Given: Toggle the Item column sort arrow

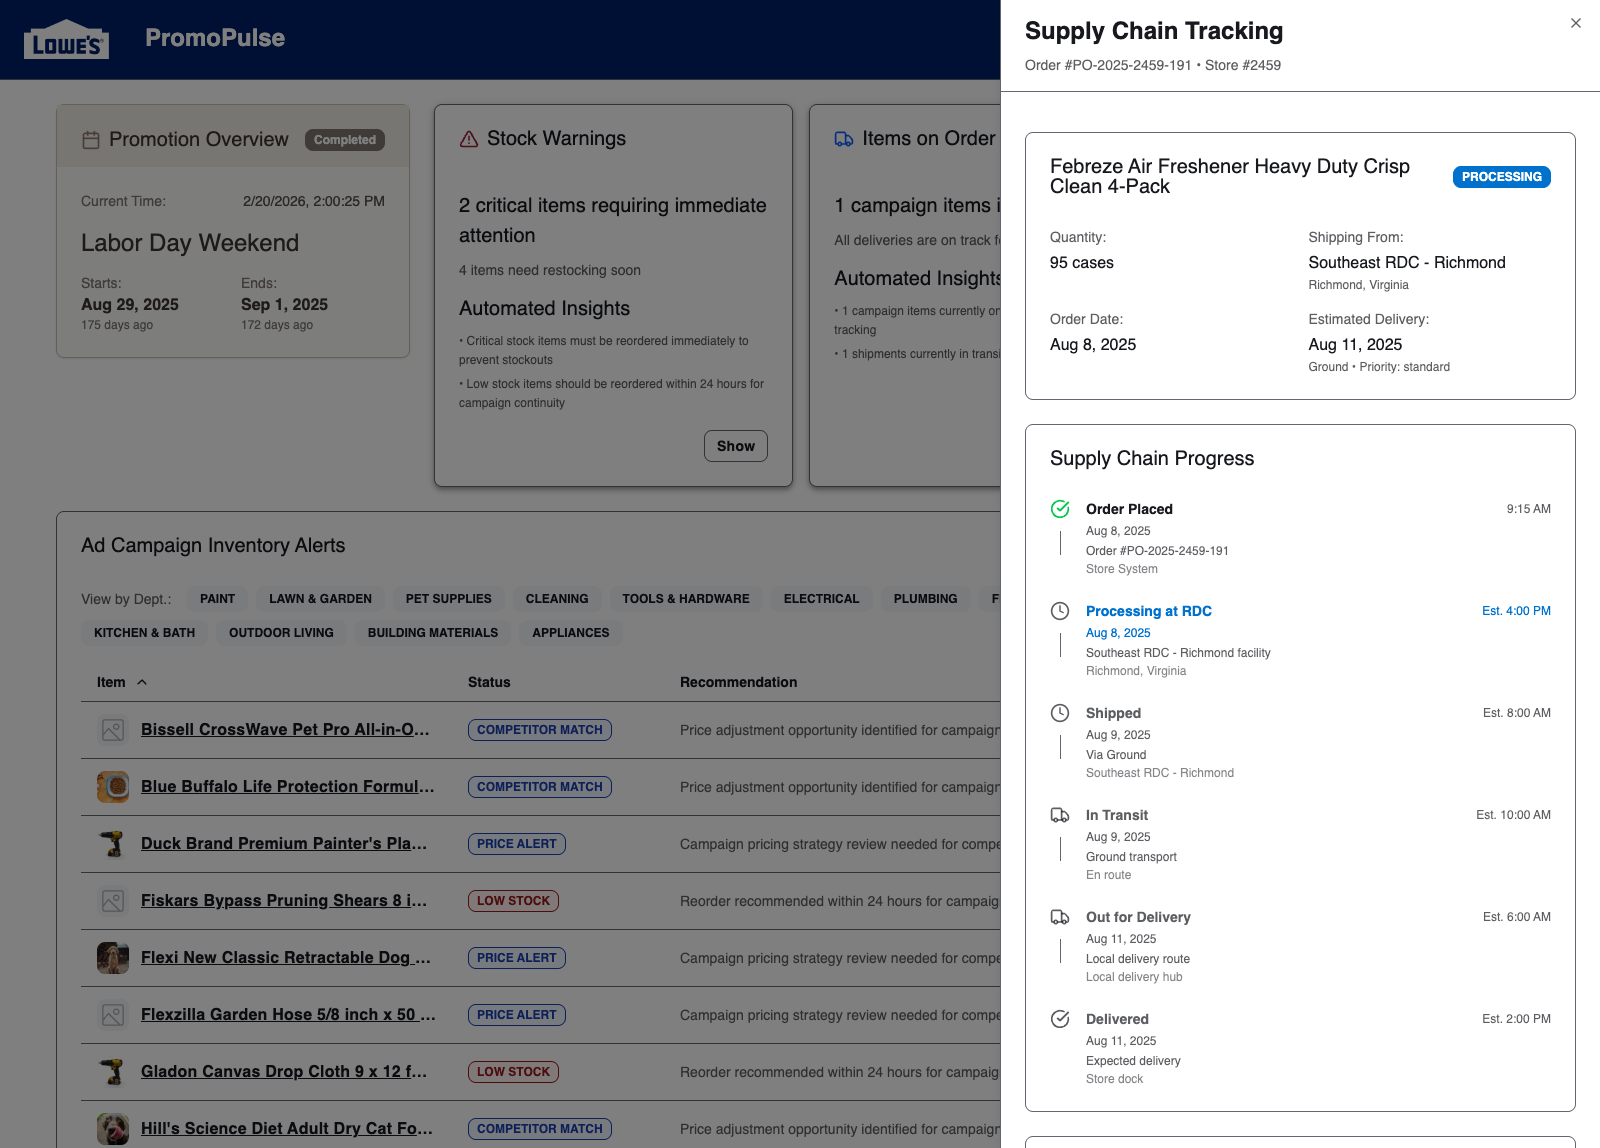Looking at the screenshot, I should 142,682.
